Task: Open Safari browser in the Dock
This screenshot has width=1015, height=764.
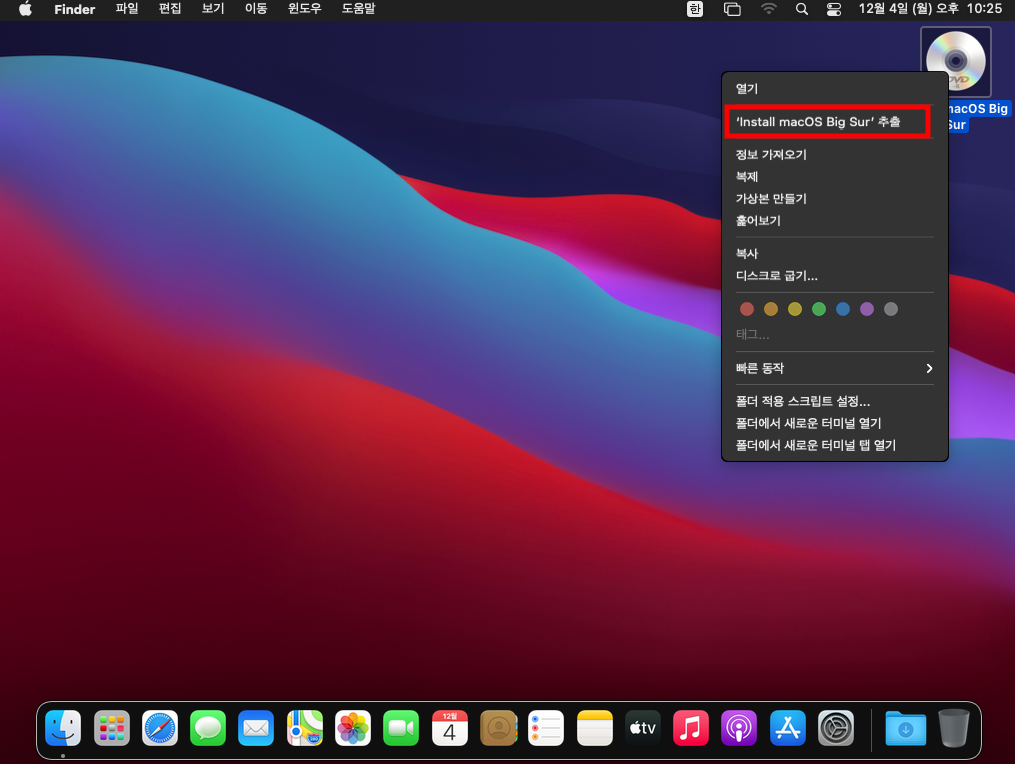Action: point(160,728)
